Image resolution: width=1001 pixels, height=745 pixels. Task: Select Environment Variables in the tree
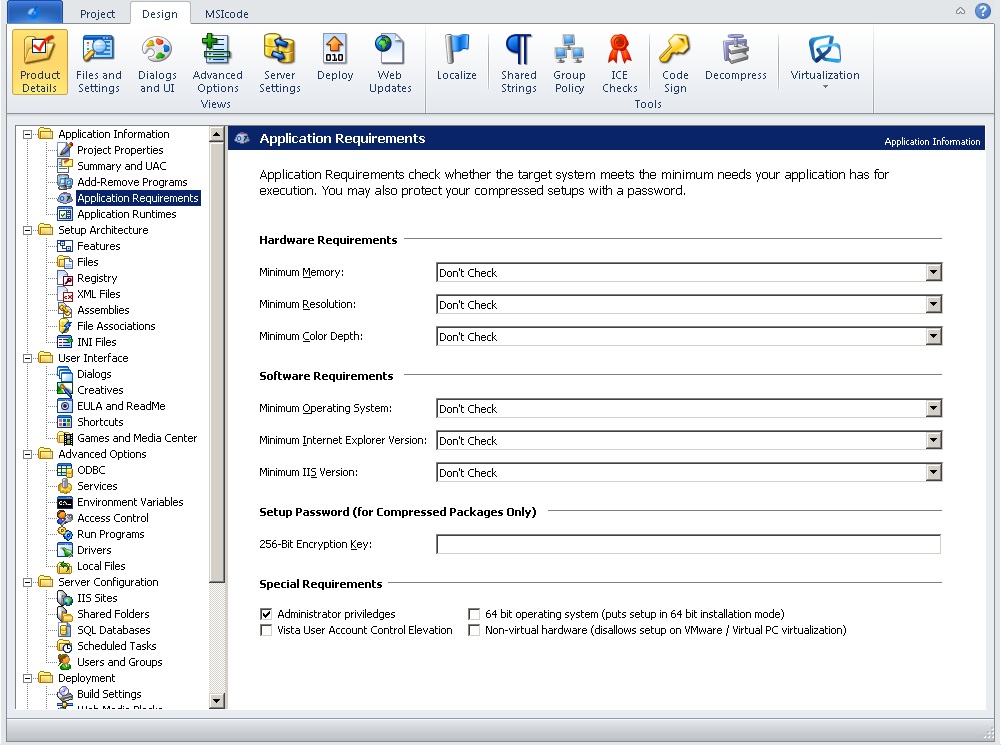point(130,502)
